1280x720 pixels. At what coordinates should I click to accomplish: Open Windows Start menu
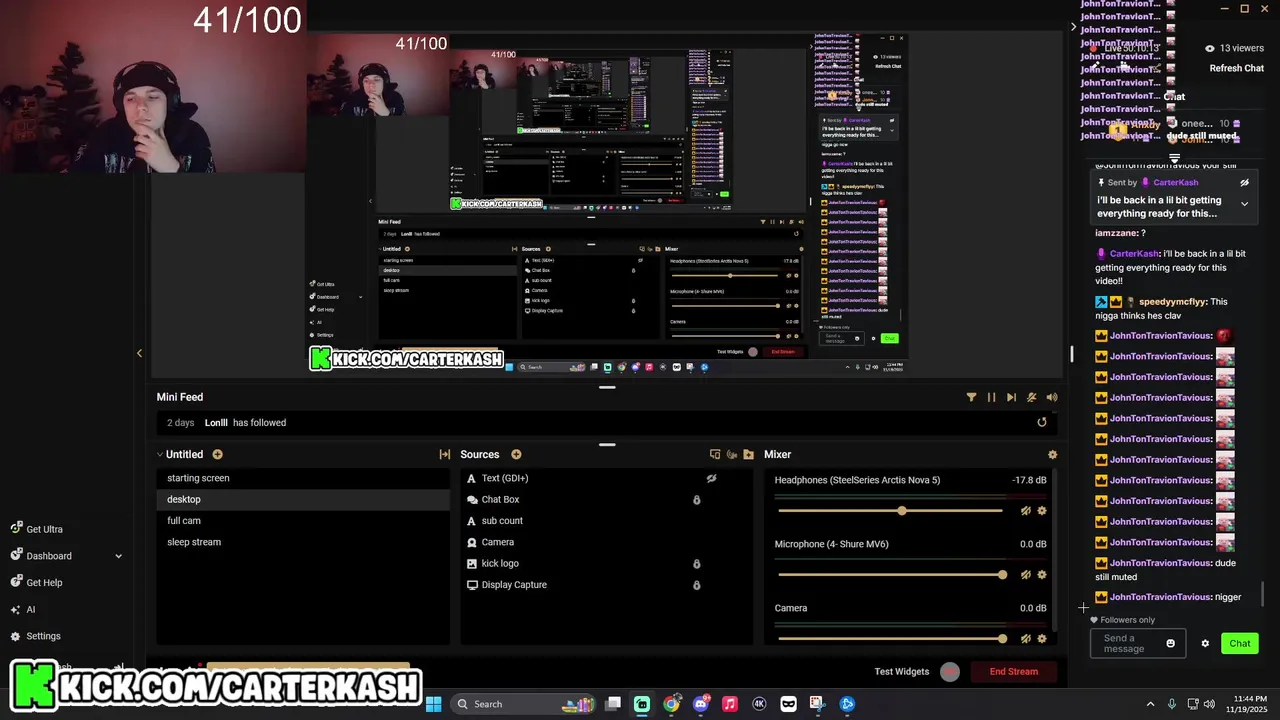click(434, 704)
